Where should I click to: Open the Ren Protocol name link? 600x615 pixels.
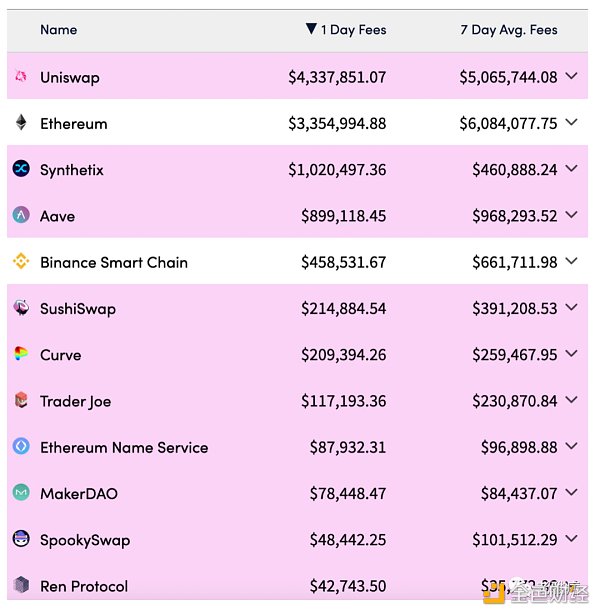click(84, 586)
